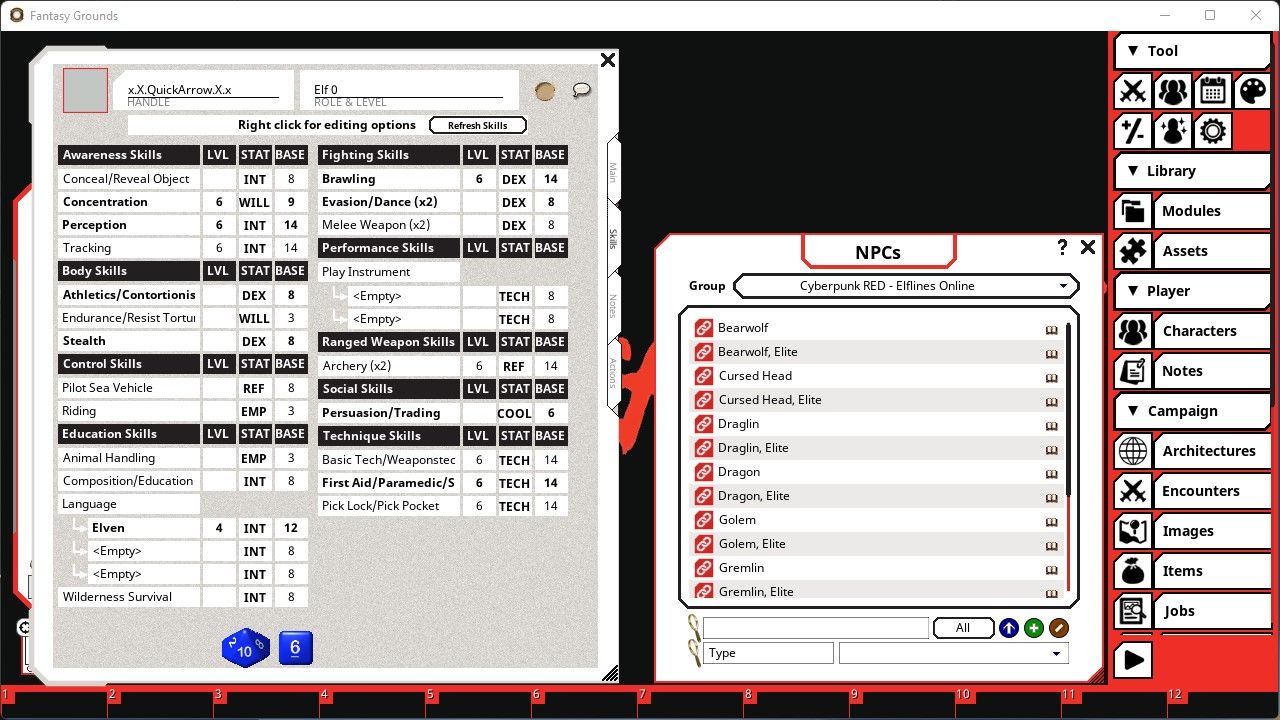Click the blue d10 percentile die
Viewport: 1280px width, 720px height.
click(x=245, y=648)
